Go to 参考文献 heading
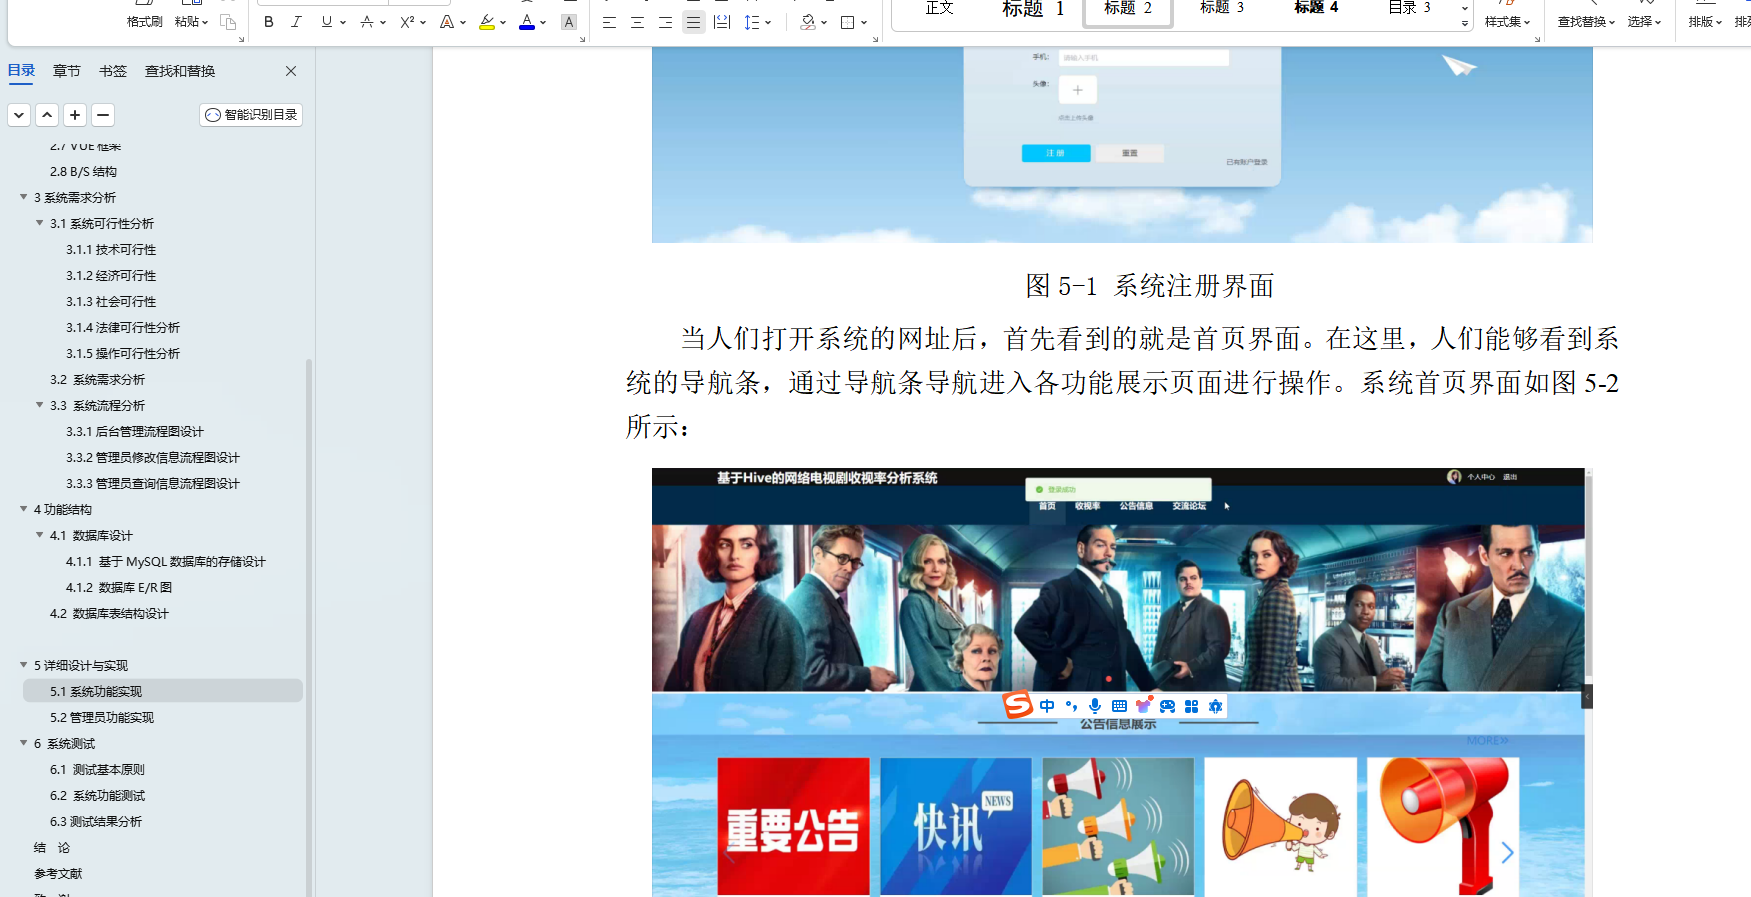The image size is (1751, 897). point(58,874)
